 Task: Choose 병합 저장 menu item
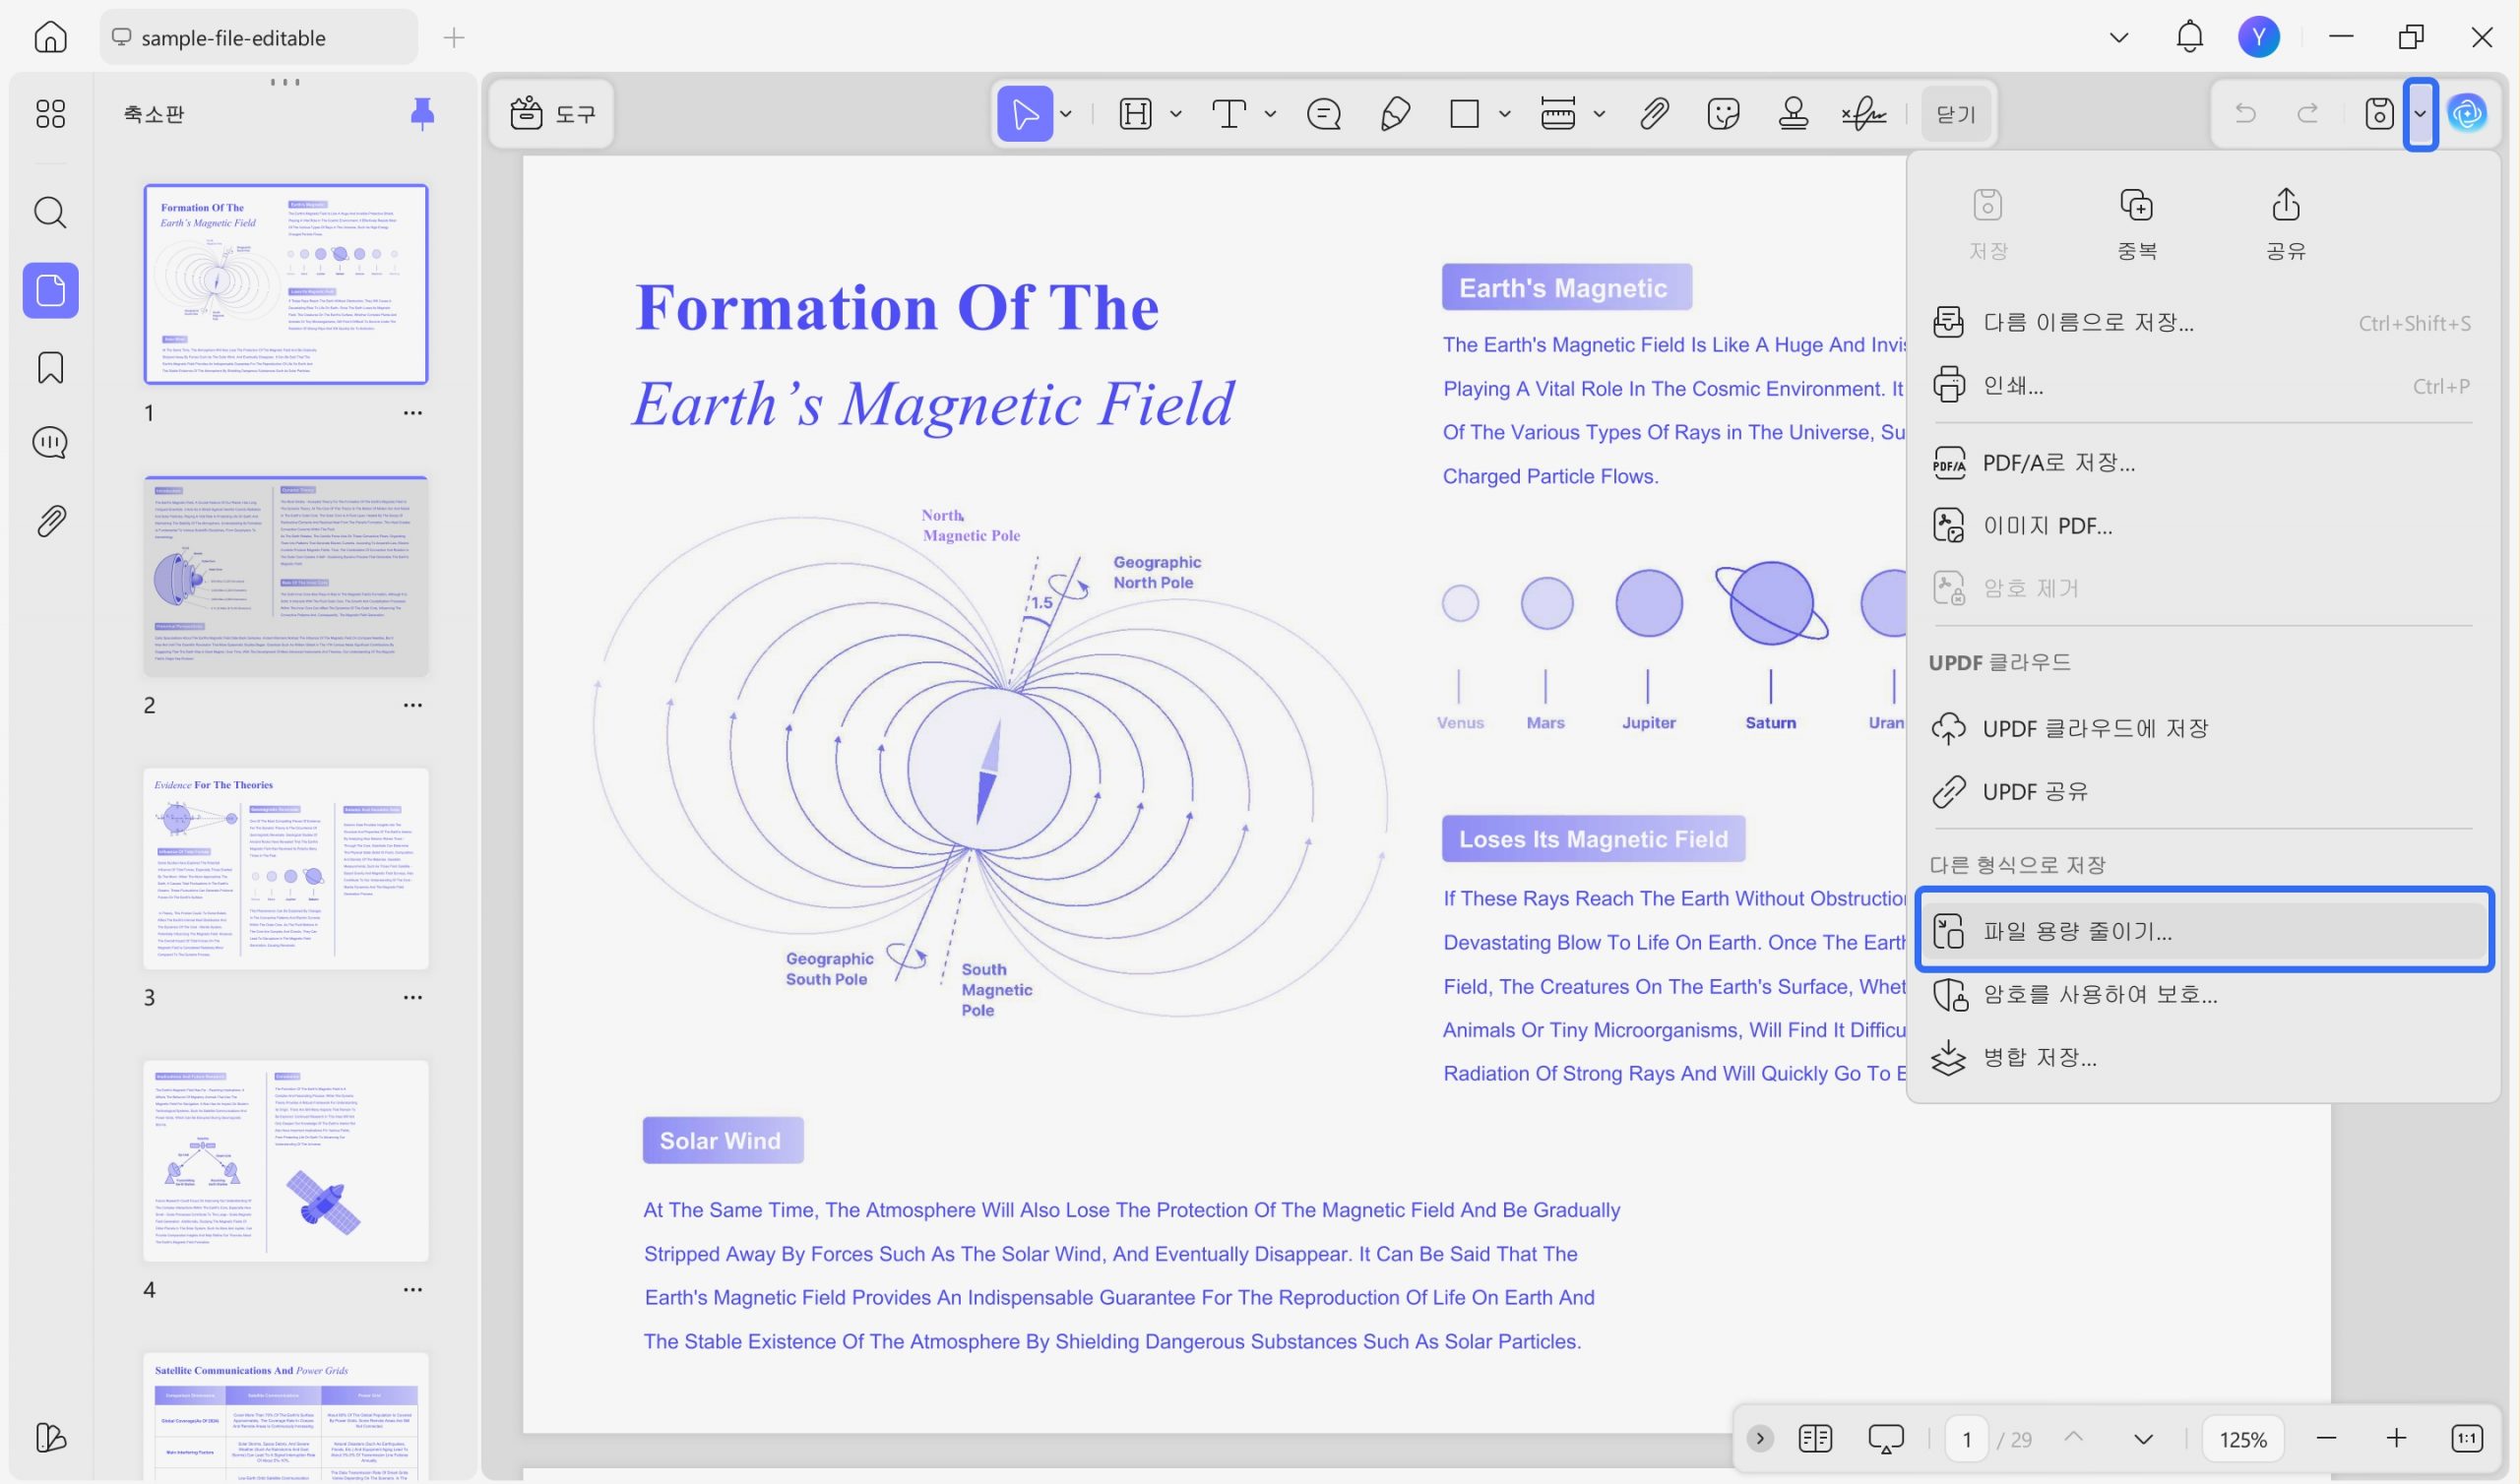[x=2203, y=1057]
